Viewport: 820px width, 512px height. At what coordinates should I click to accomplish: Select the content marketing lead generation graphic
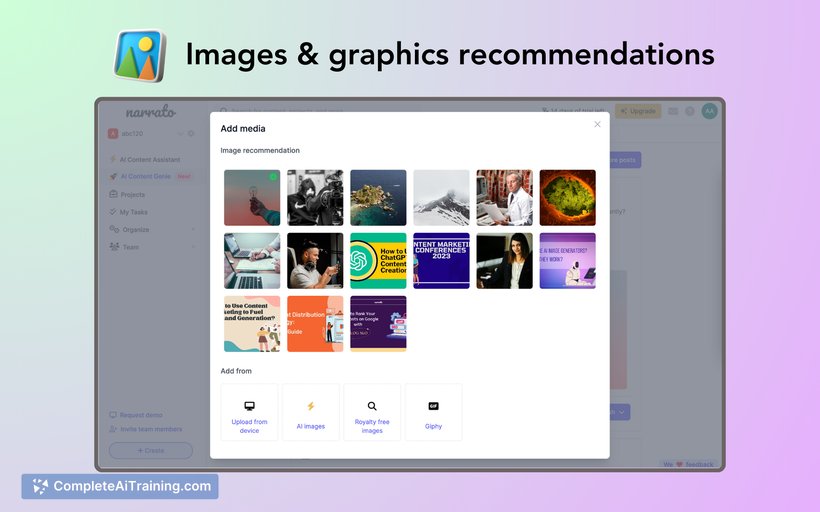[252, 324]
